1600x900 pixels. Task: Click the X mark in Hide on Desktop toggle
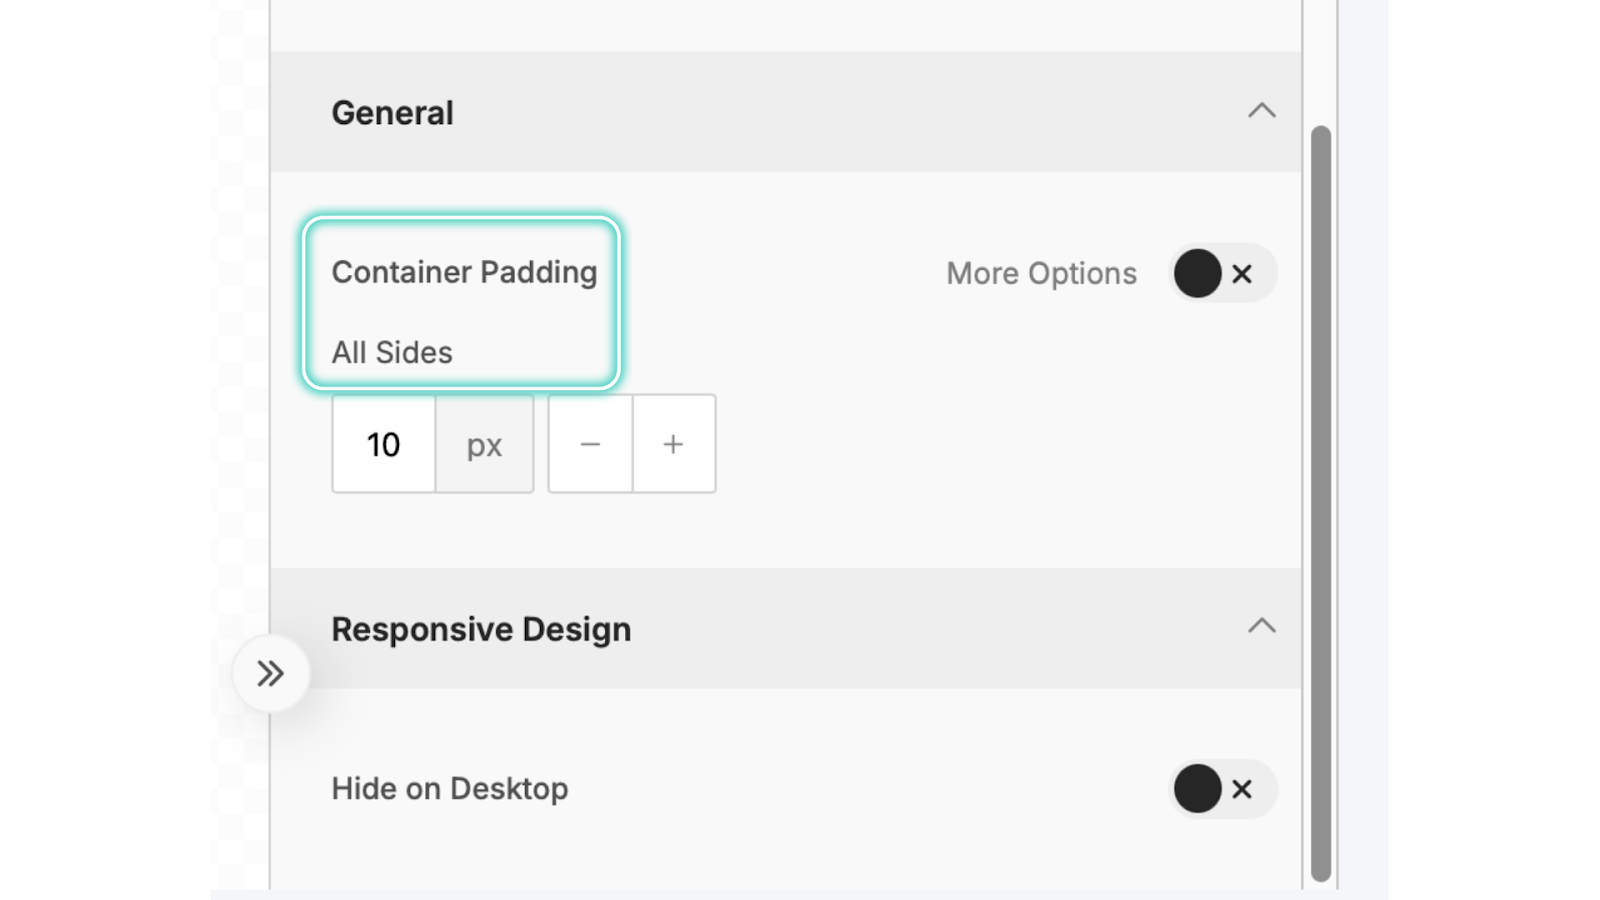click(1242, 790)
